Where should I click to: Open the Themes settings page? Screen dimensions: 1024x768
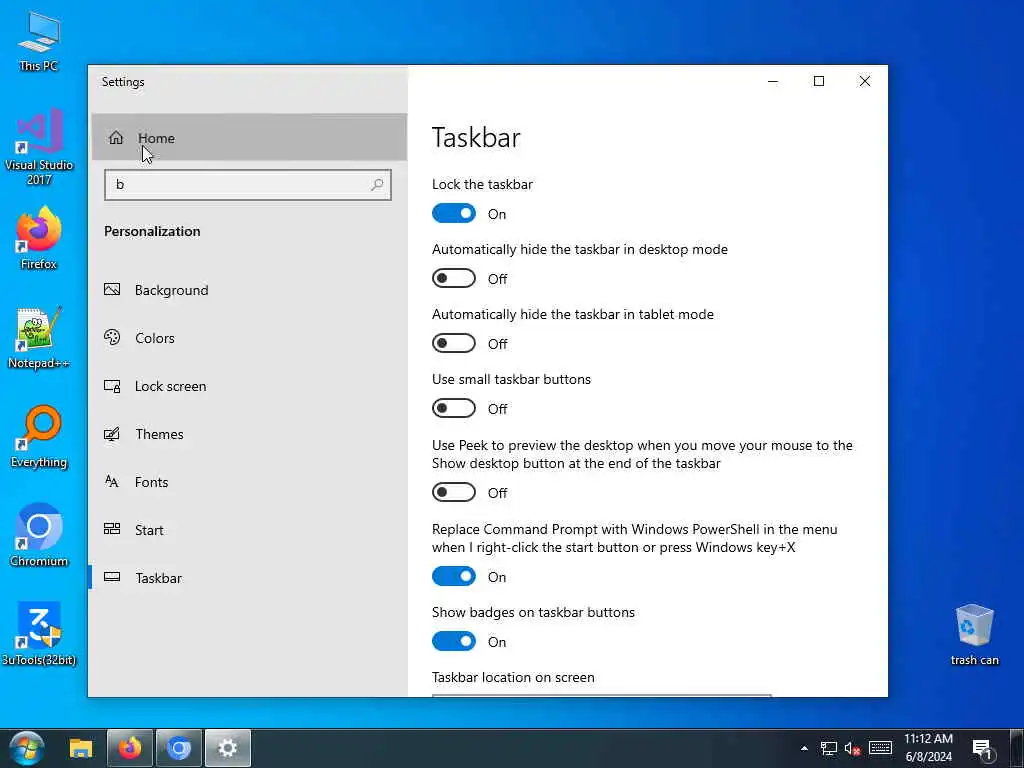click(x=249, y=434)
